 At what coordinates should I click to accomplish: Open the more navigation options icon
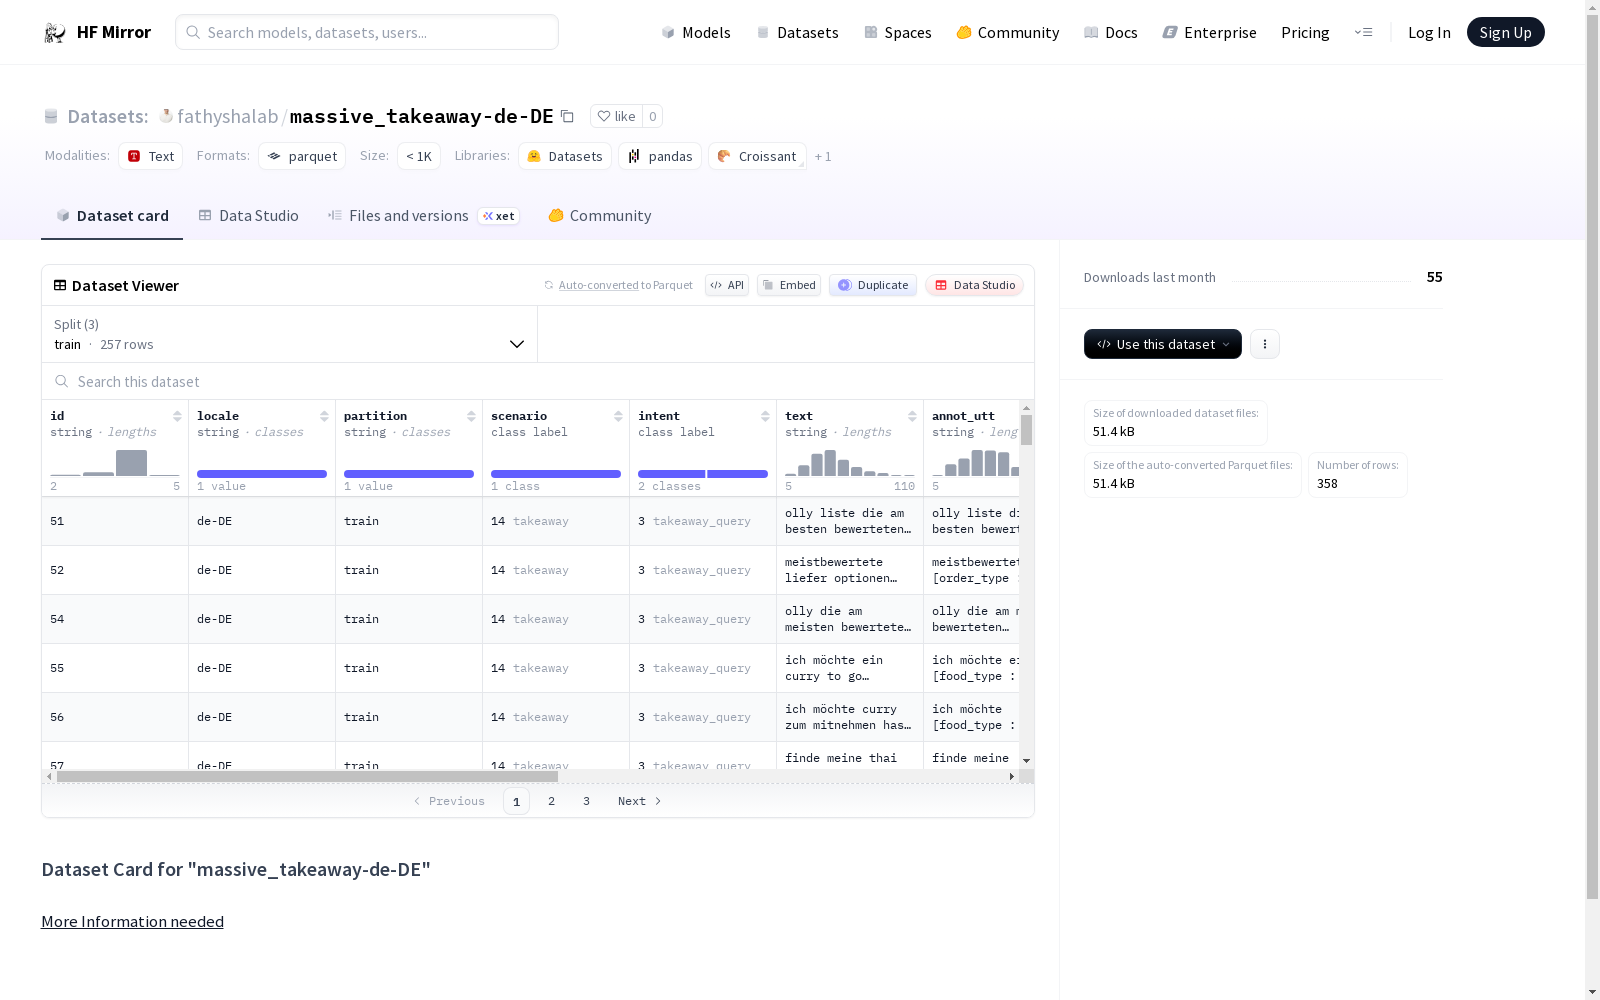(x=1363, y=32)
